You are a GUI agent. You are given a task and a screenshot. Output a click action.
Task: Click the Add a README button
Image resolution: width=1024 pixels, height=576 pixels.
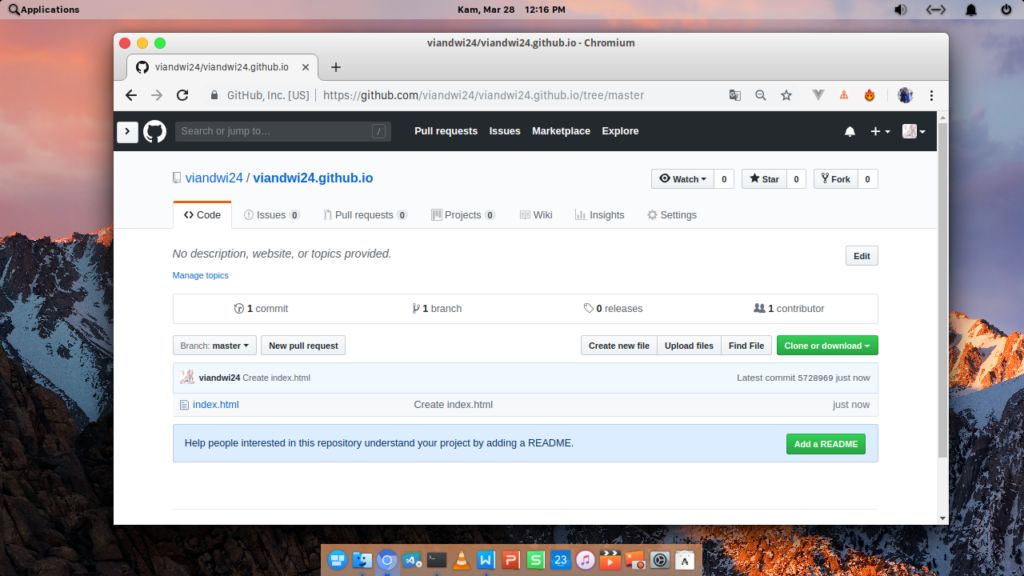click(x=825, y=444)
